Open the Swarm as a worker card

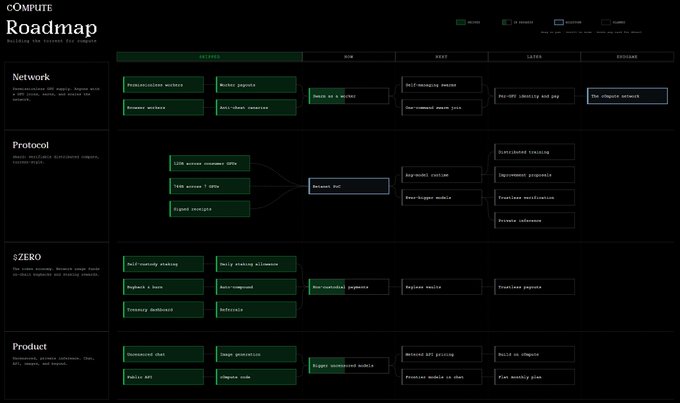click(349, 96)
